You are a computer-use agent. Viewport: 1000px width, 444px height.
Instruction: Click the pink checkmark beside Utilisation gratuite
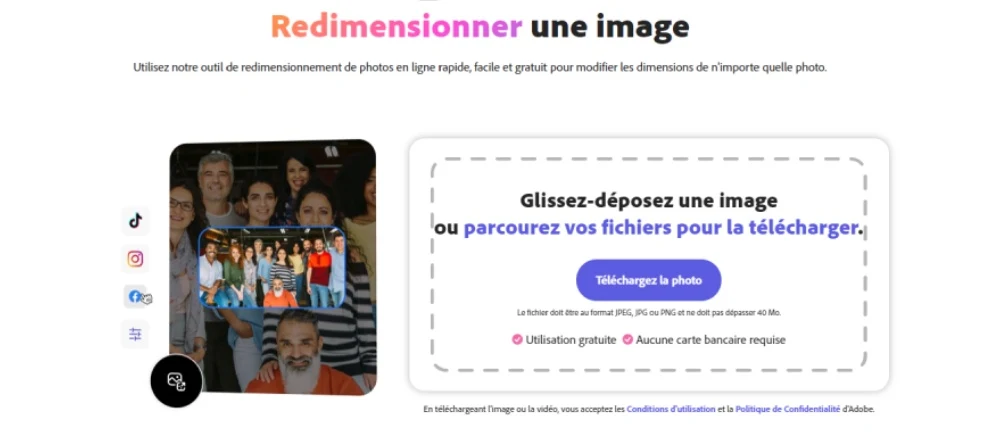click(517, 340)
